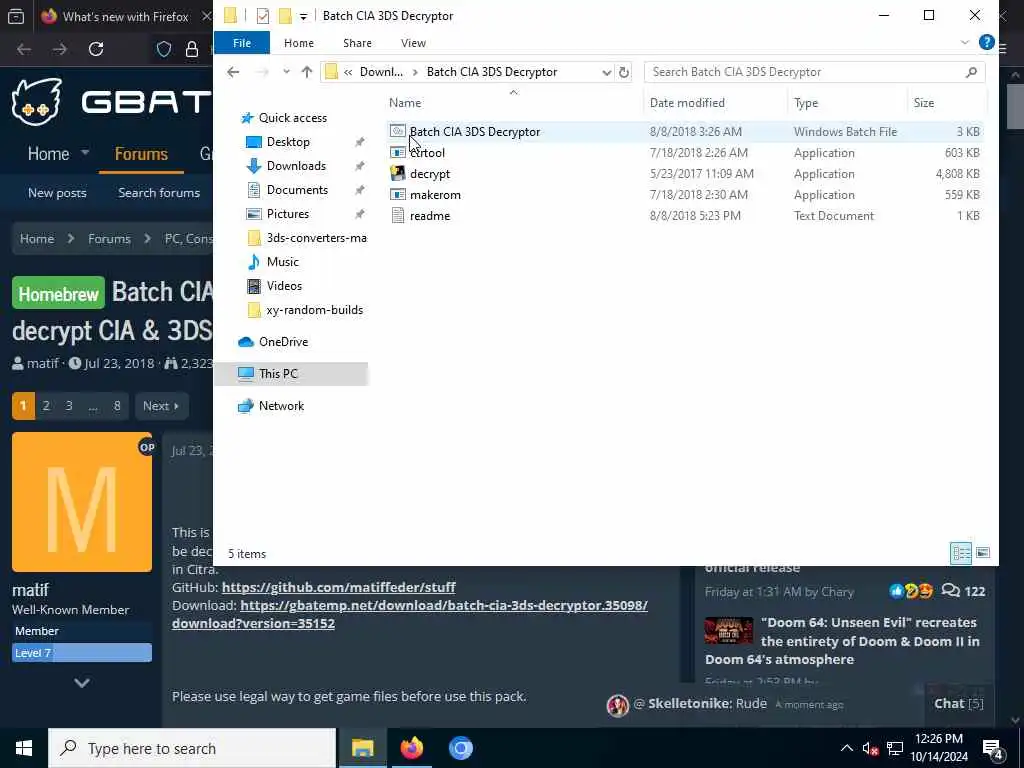Expand matif user info chevron
The width and height of the screenshot is (1024, 768).
[82, 682]
